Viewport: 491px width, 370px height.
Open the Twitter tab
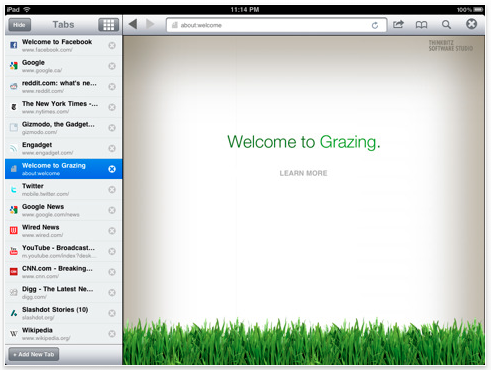(63, 190)
